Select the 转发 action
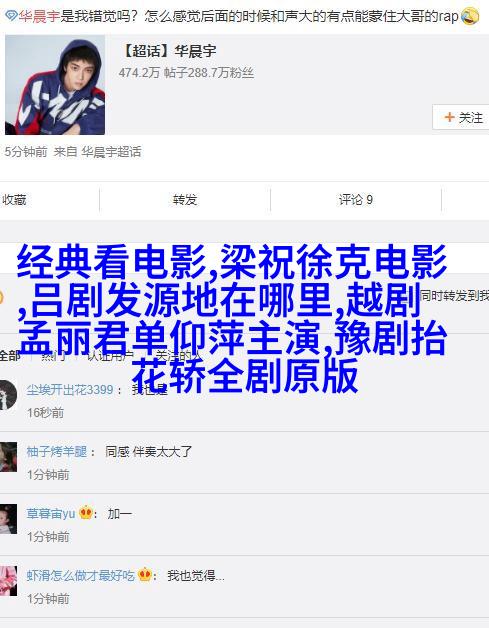Viewport: 489px width, 628px height. coord(185,199)
